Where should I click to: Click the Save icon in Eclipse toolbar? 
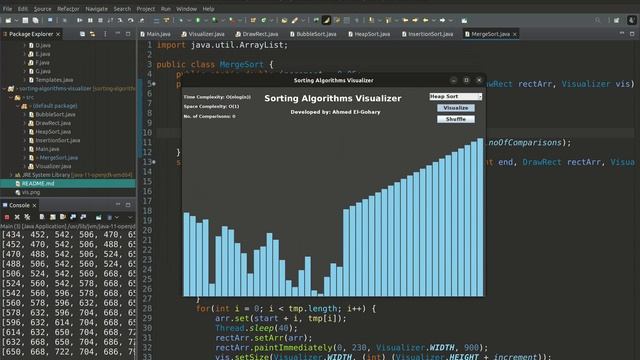tap(25, 20)
